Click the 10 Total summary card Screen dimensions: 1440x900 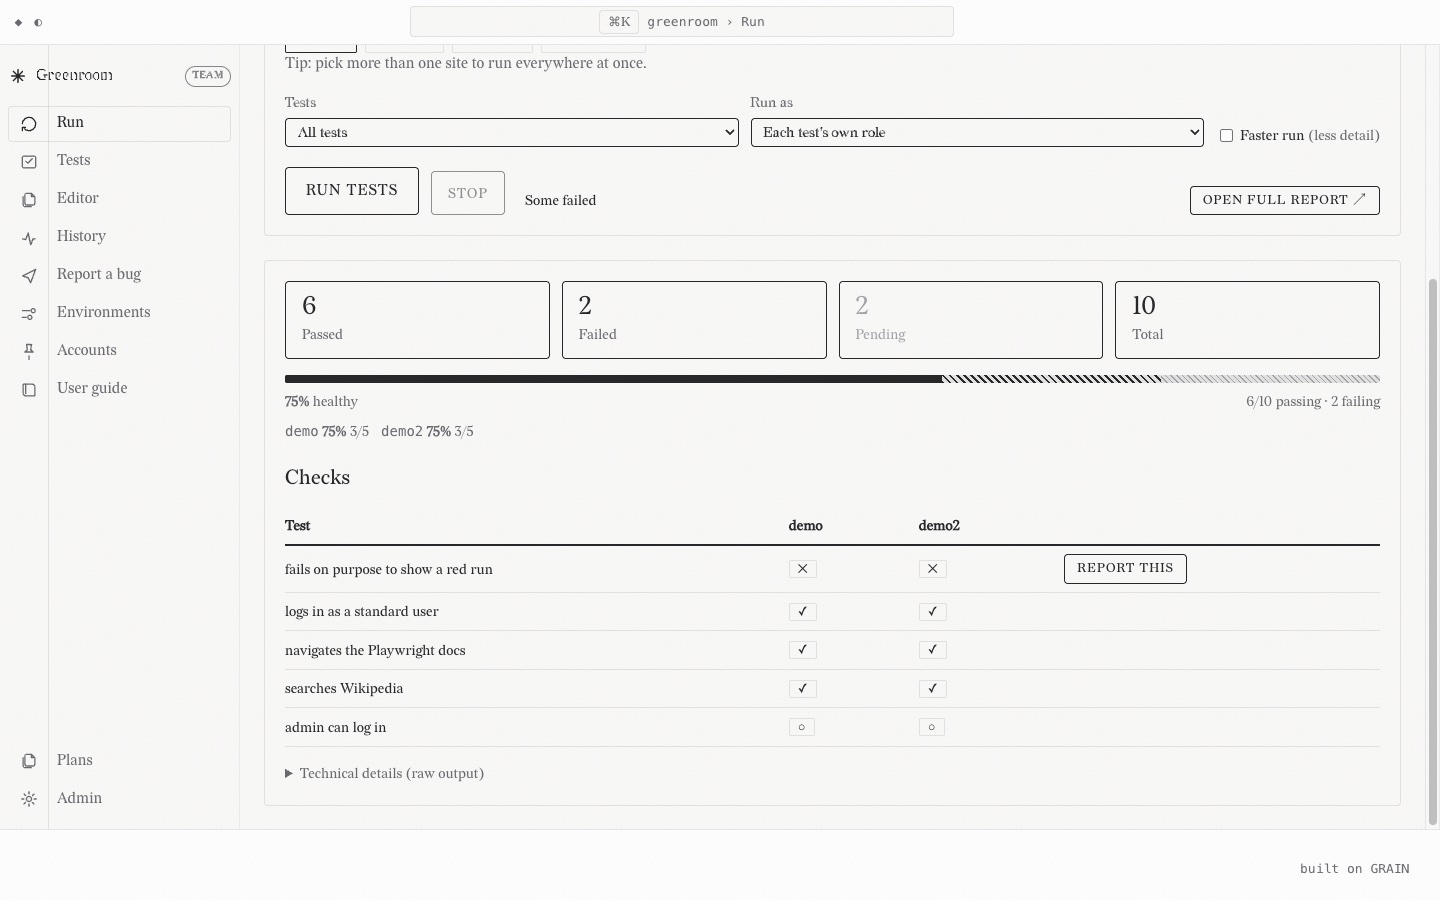coord(1247,320)
